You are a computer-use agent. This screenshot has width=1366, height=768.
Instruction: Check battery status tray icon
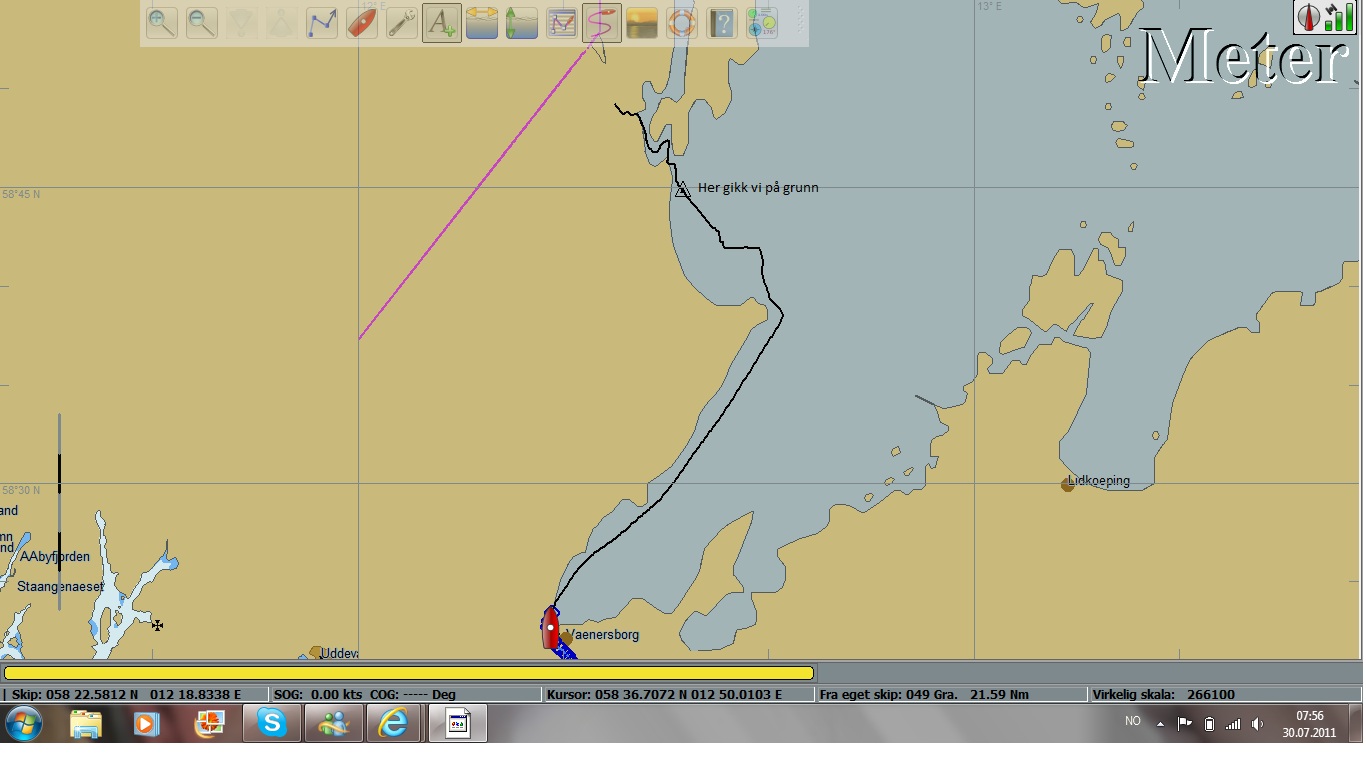[x=1209, y=724]
